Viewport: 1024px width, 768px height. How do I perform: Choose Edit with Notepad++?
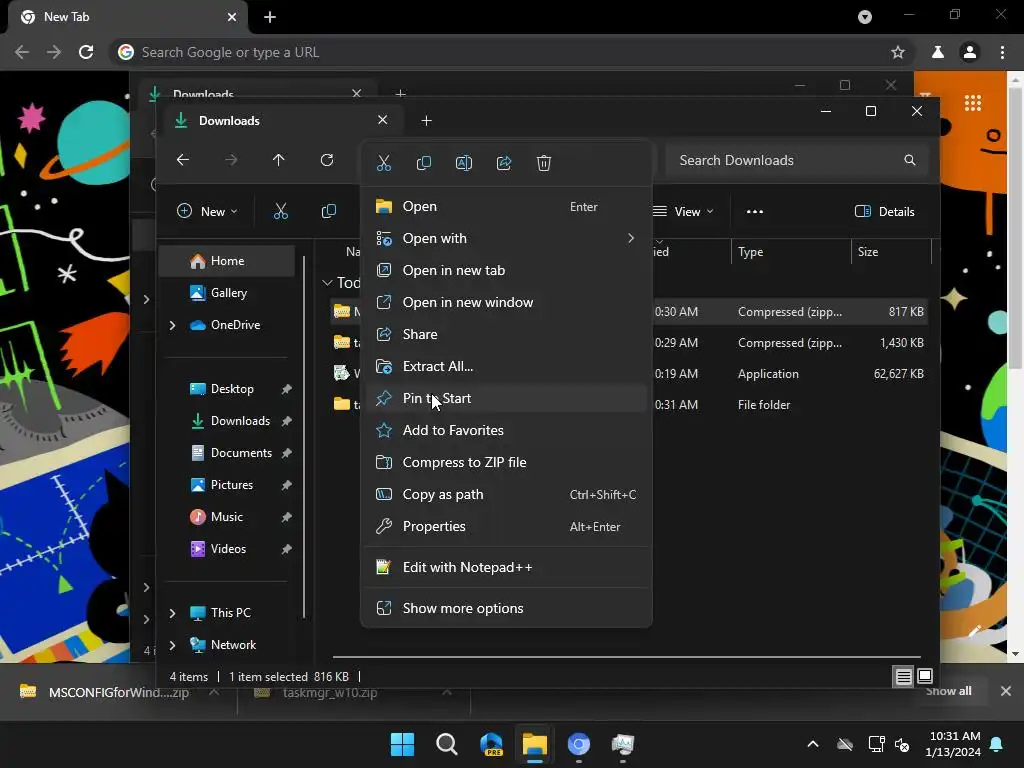point(506,568)
